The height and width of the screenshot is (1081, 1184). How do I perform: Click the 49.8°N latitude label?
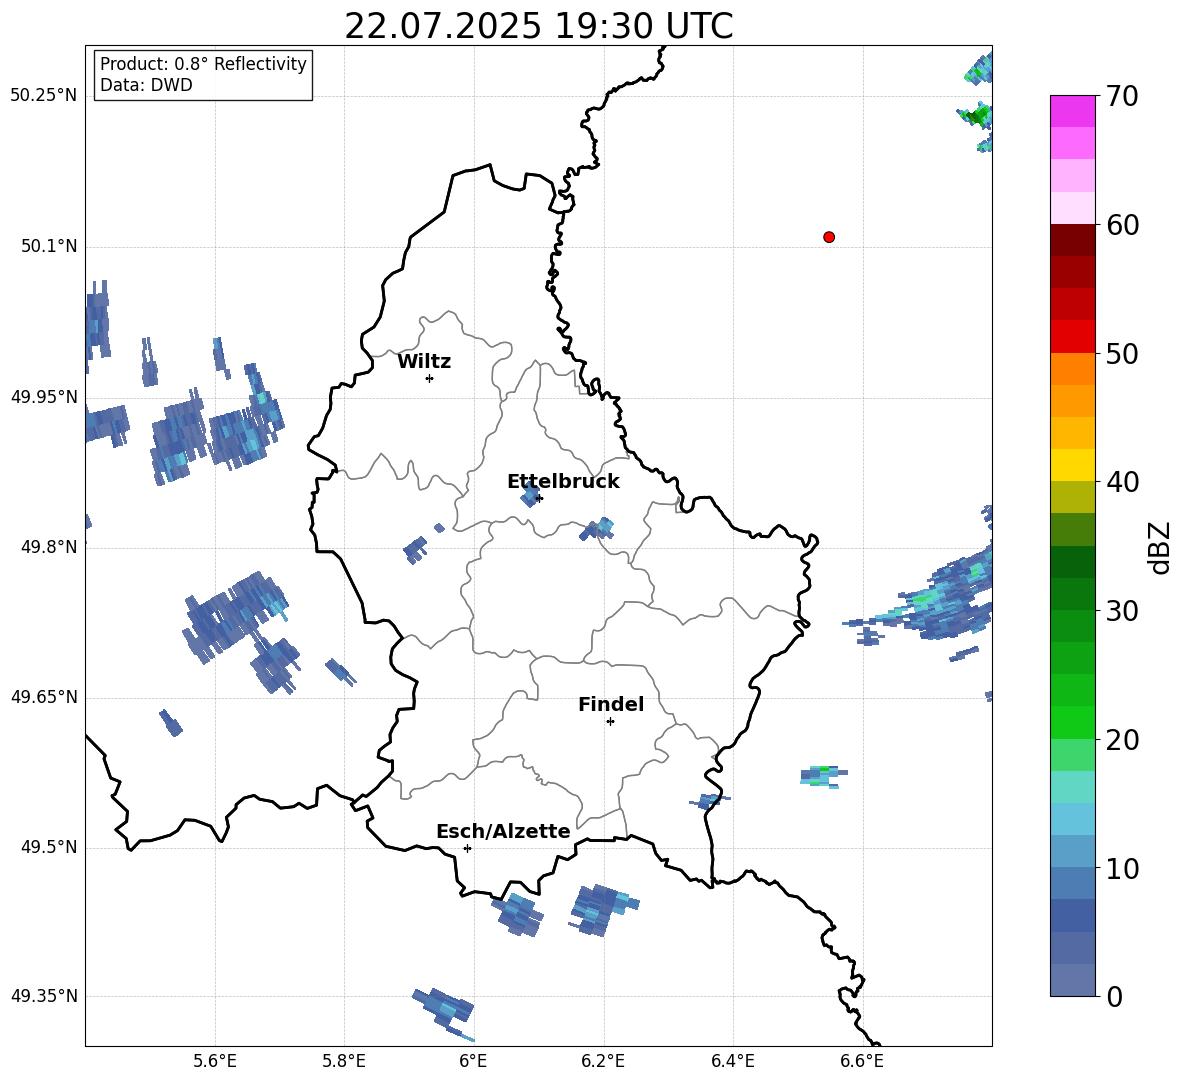click(x=49, y=547)
